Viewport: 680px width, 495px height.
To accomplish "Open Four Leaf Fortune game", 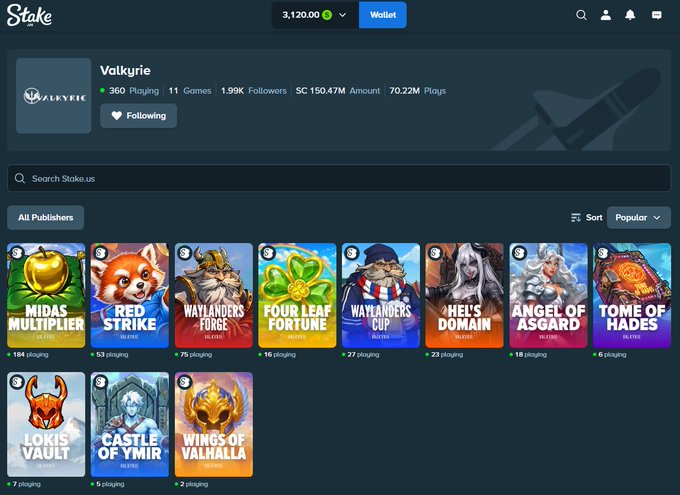I will 297,295.
